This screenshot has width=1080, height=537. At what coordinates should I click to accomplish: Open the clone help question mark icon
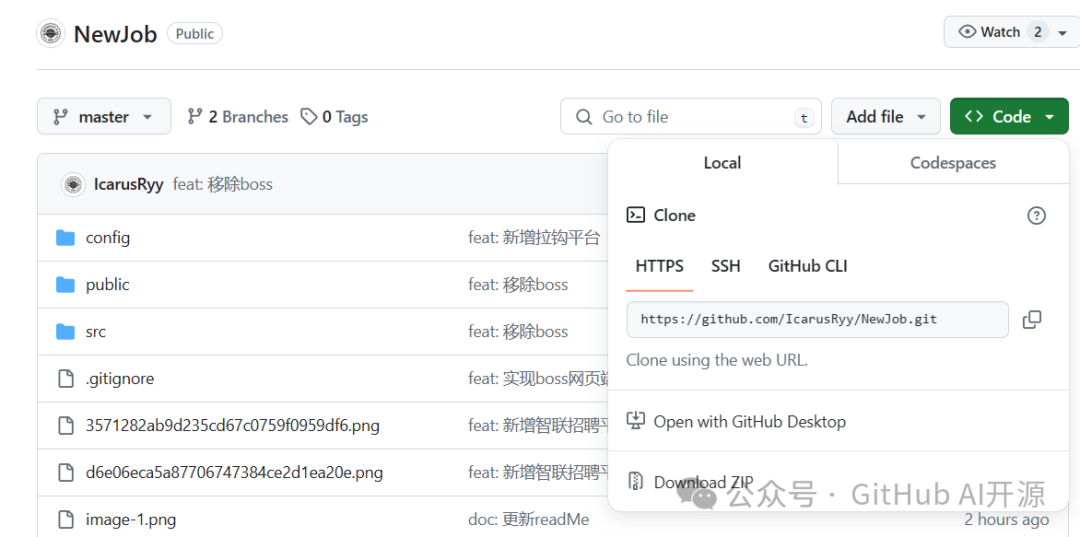pyautogui.click(x=1036, y=215)
